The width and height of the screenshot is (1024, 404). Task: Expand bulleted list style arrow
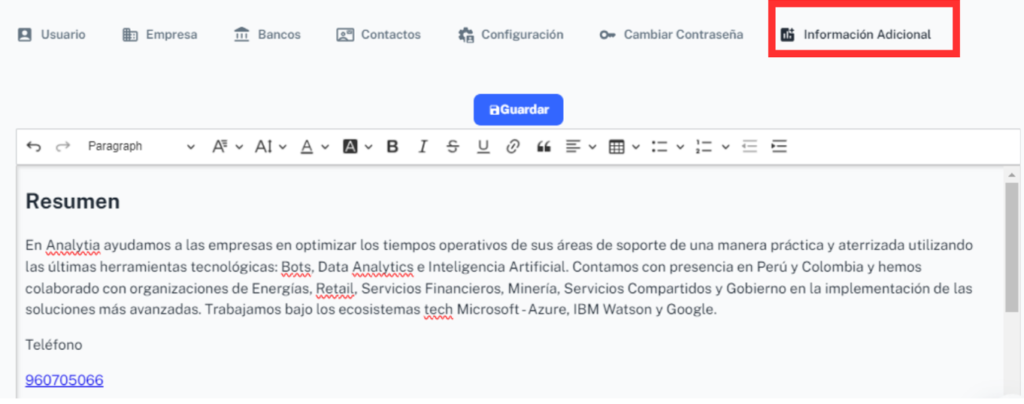click(680, 147)
